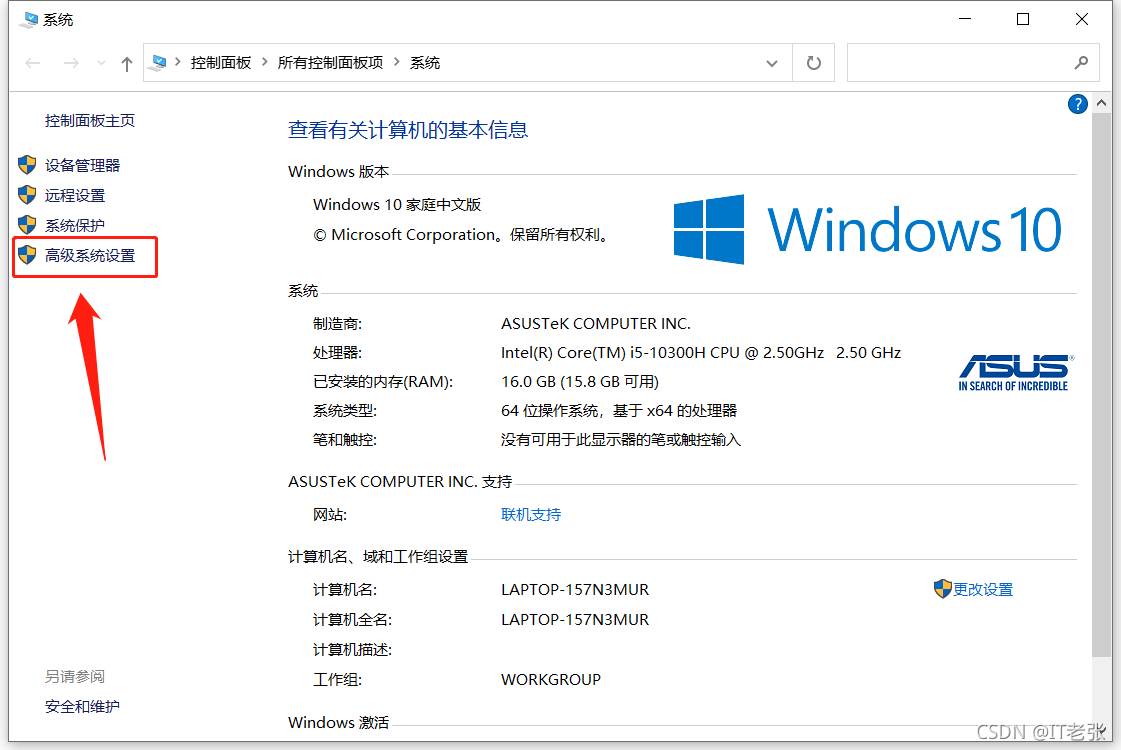Click the 计算机名 value LAPTOP-157N3MUR

(575, 590)
